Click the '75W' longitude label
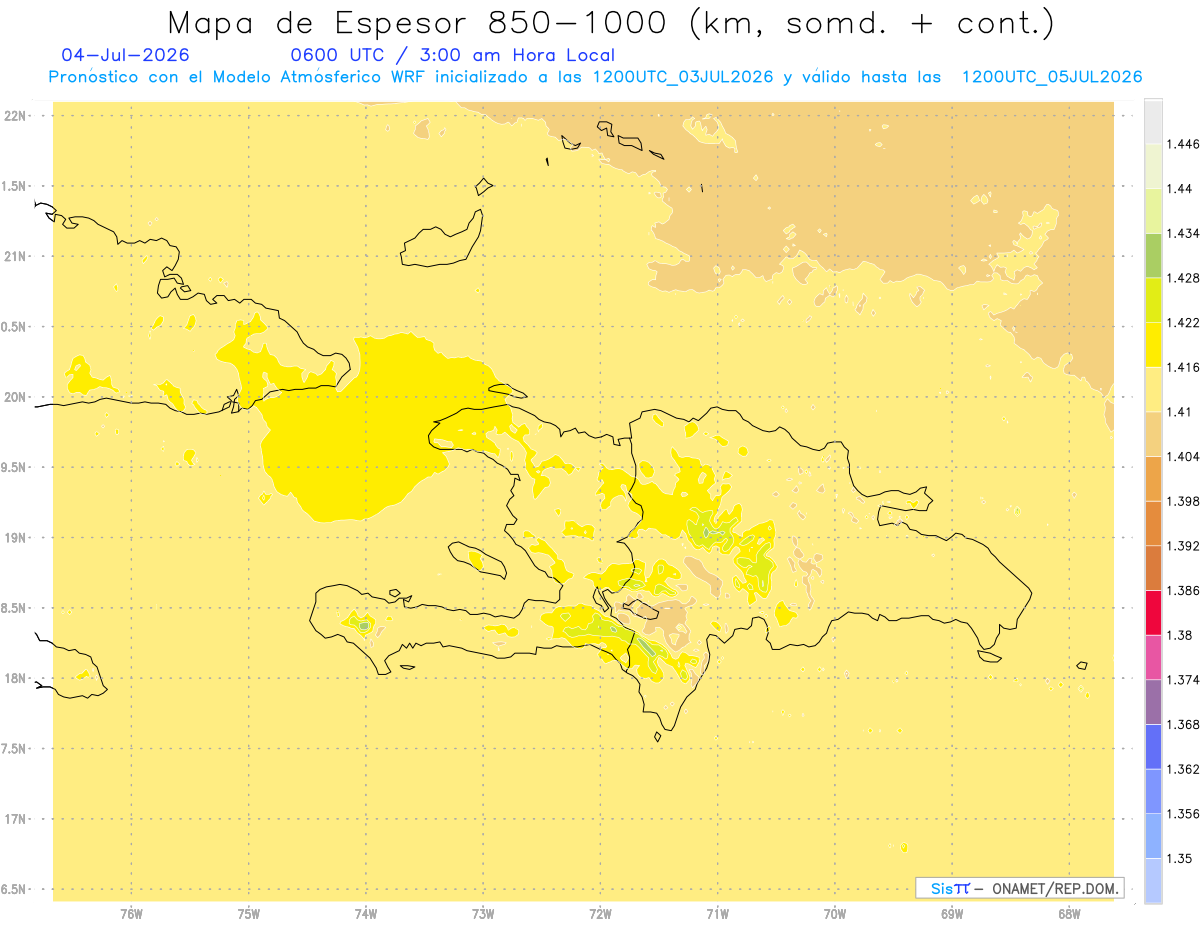This screenshot has height=927, width=1200. coord(249,914)
